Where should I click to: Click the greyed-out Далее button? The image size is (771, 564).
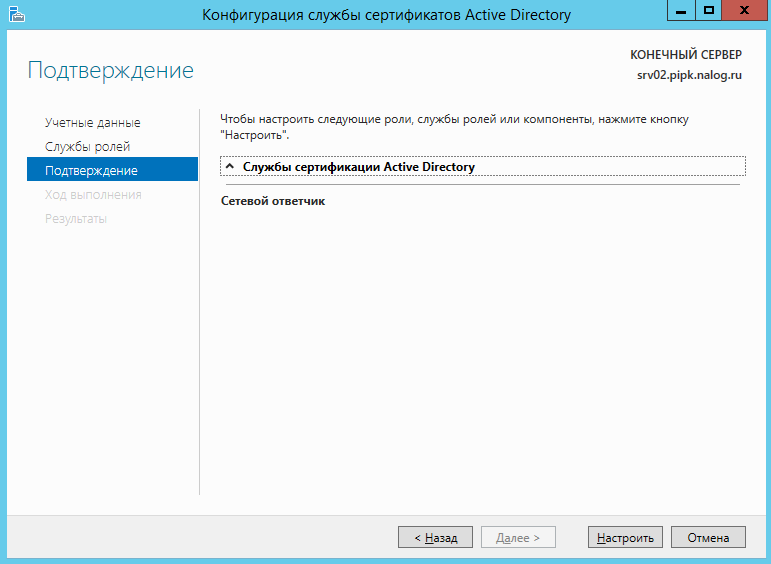518,537
